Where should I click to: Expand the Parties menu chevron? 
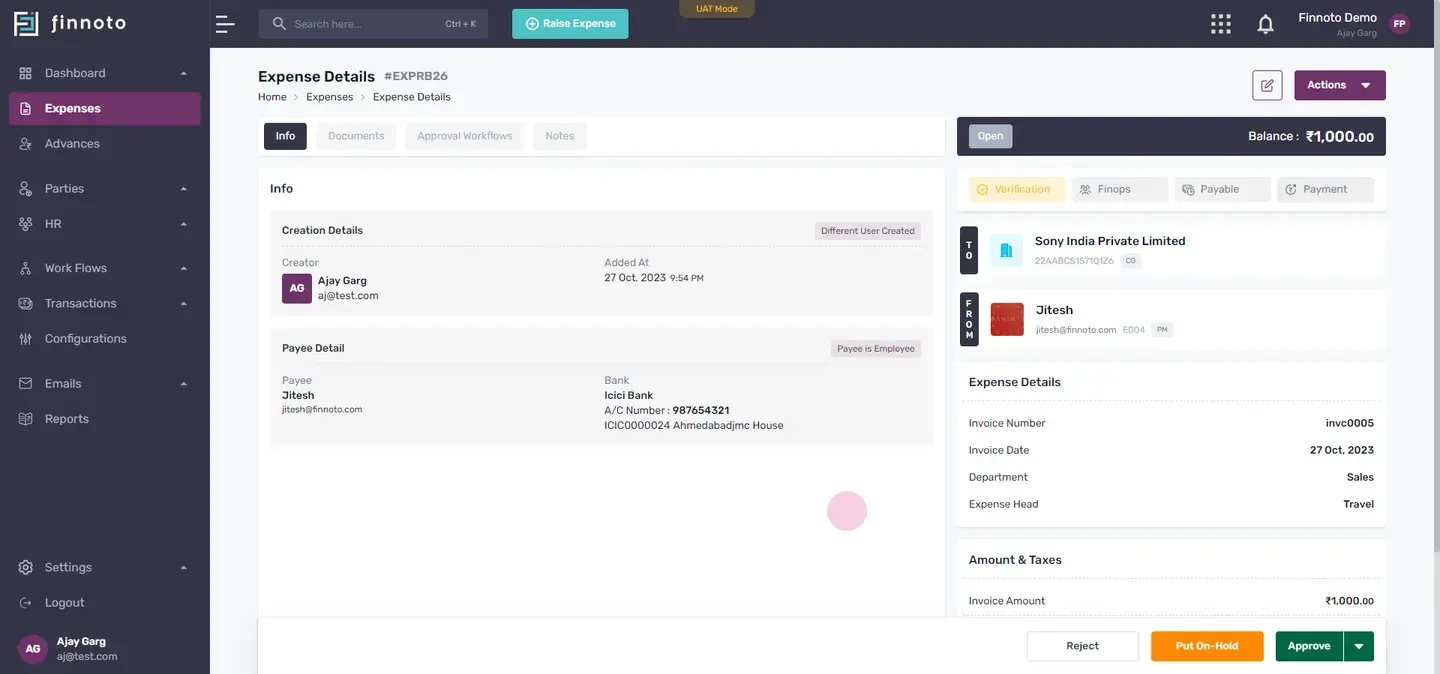(184, 189)
